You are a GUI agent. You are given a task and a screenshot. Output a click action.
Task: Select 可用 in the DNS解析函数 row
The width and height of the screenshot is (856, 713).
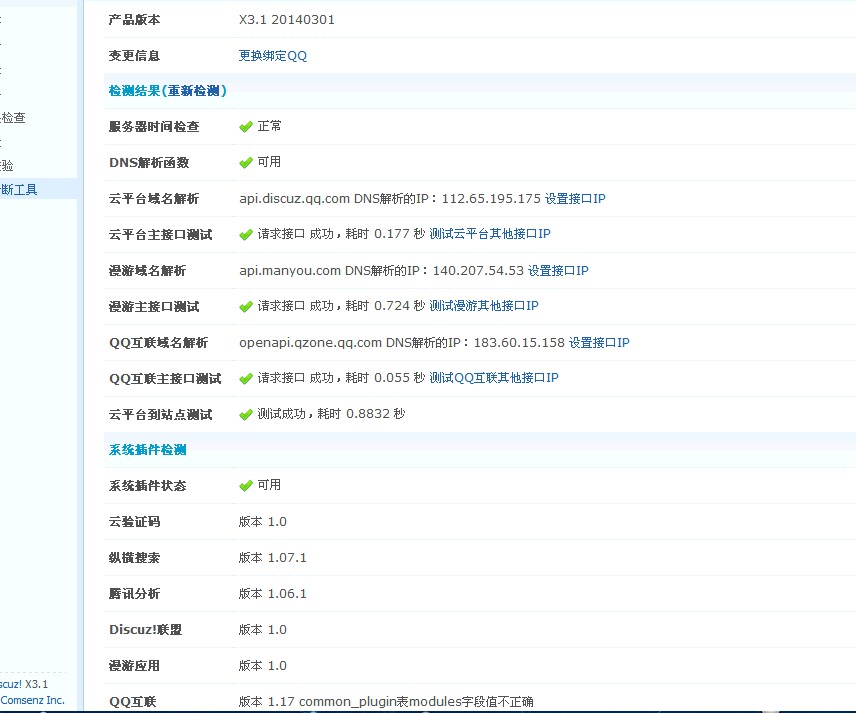pos(269,162)
